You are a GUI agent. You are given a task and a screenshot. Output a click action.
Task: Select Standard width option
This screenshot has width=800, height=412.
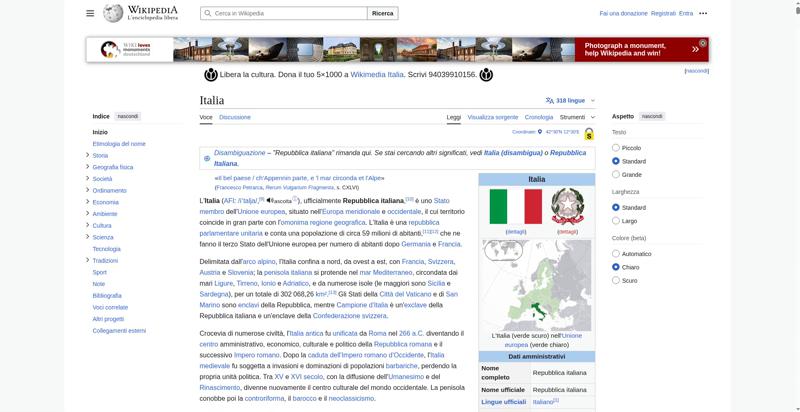point(616,208)
